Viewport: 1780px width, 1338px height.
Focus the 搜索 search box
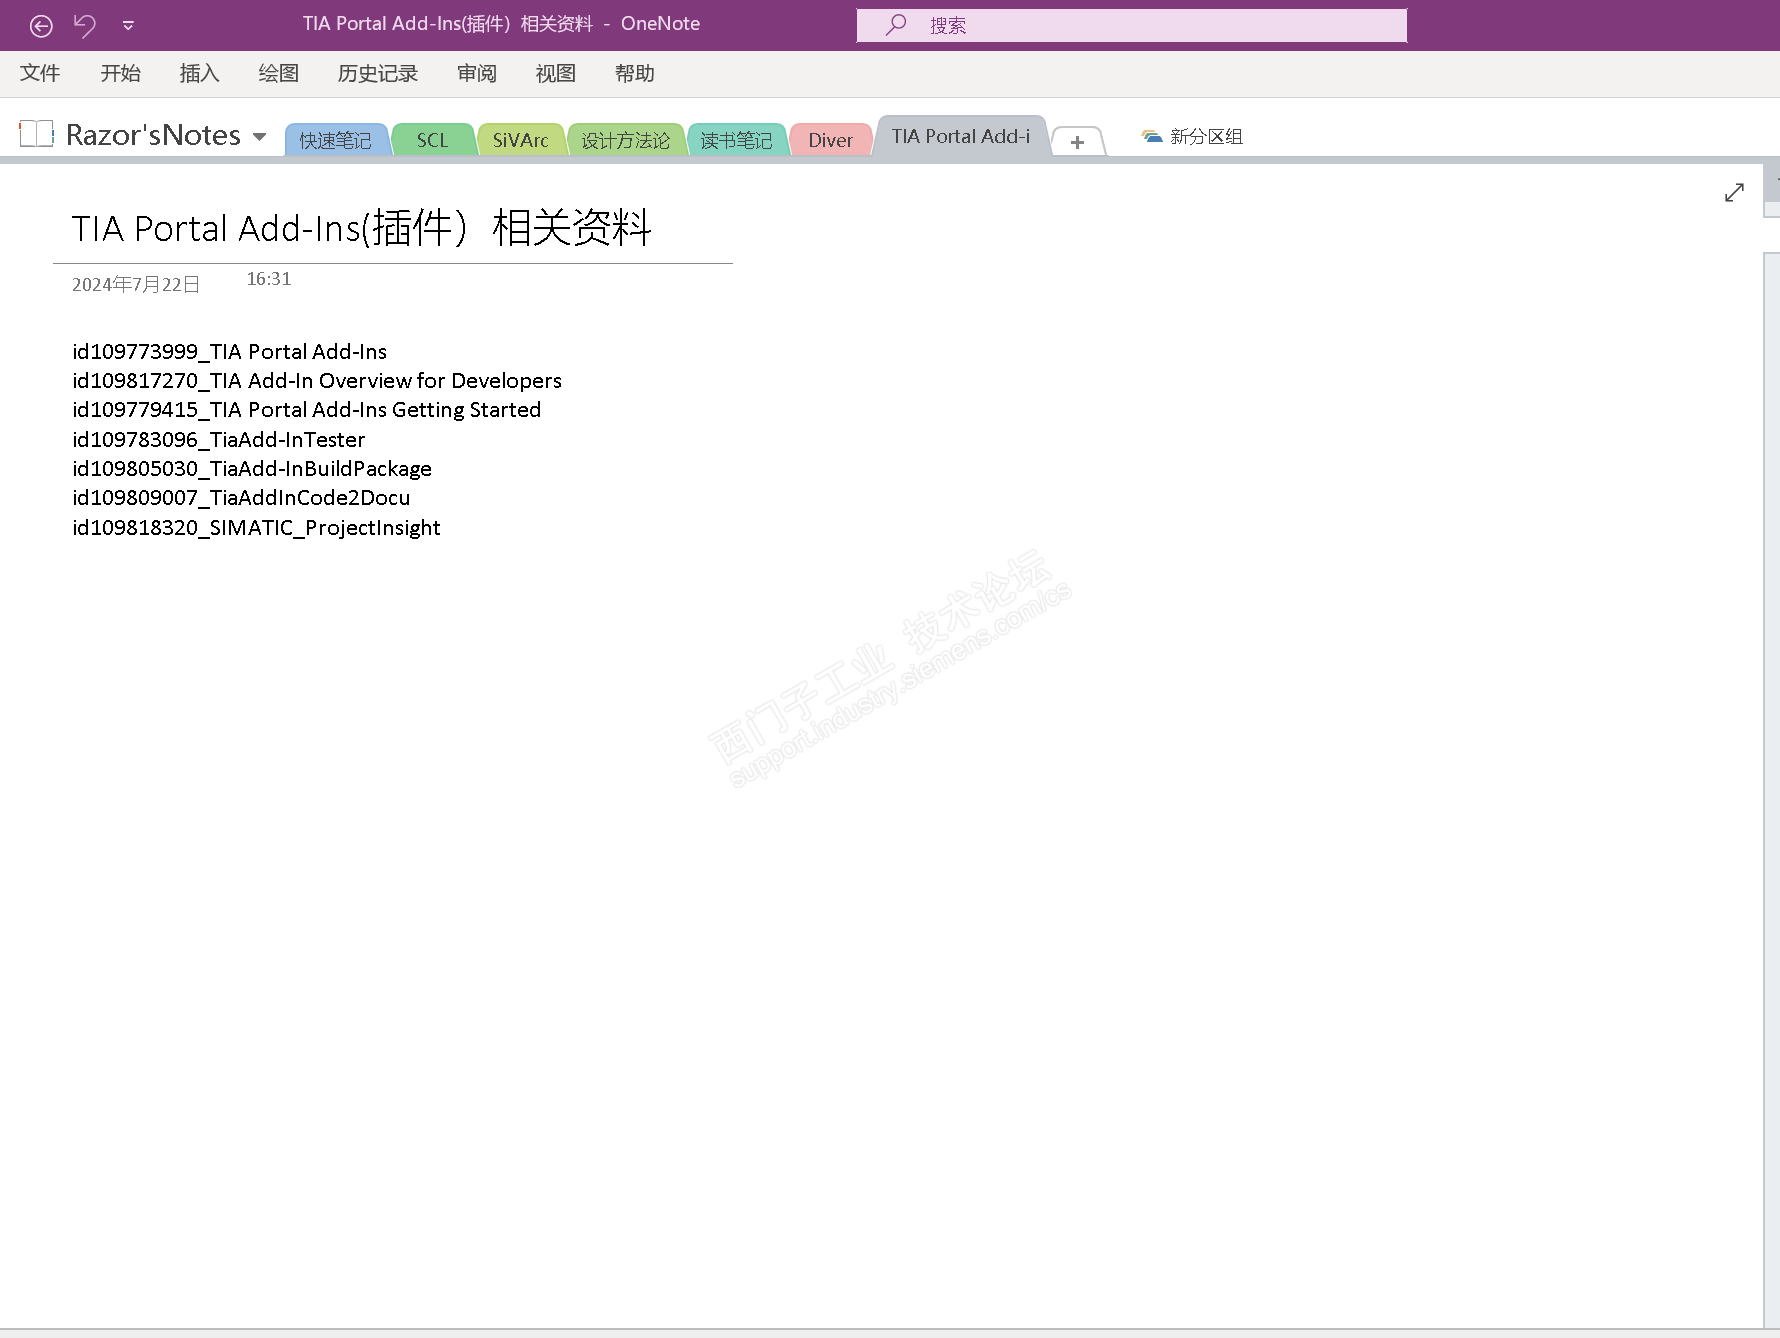[1132, 25]
